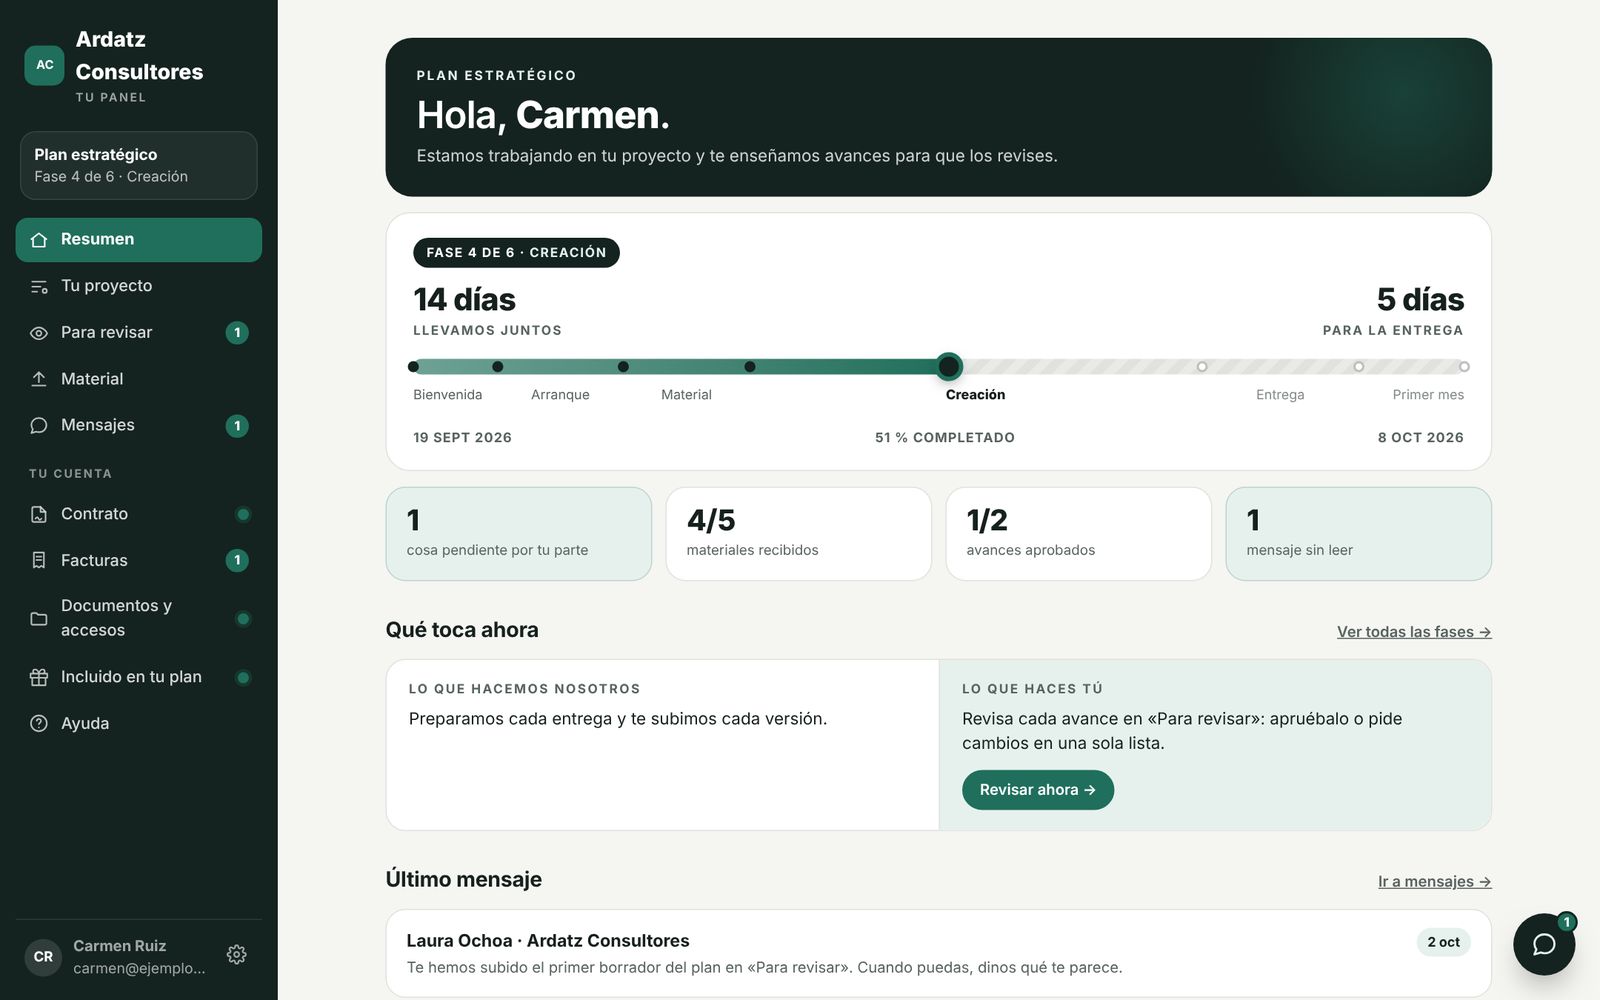Open the Laura Ochoa message card
The width and height of the screenshot is (1600, 1000).
point(939,953)
